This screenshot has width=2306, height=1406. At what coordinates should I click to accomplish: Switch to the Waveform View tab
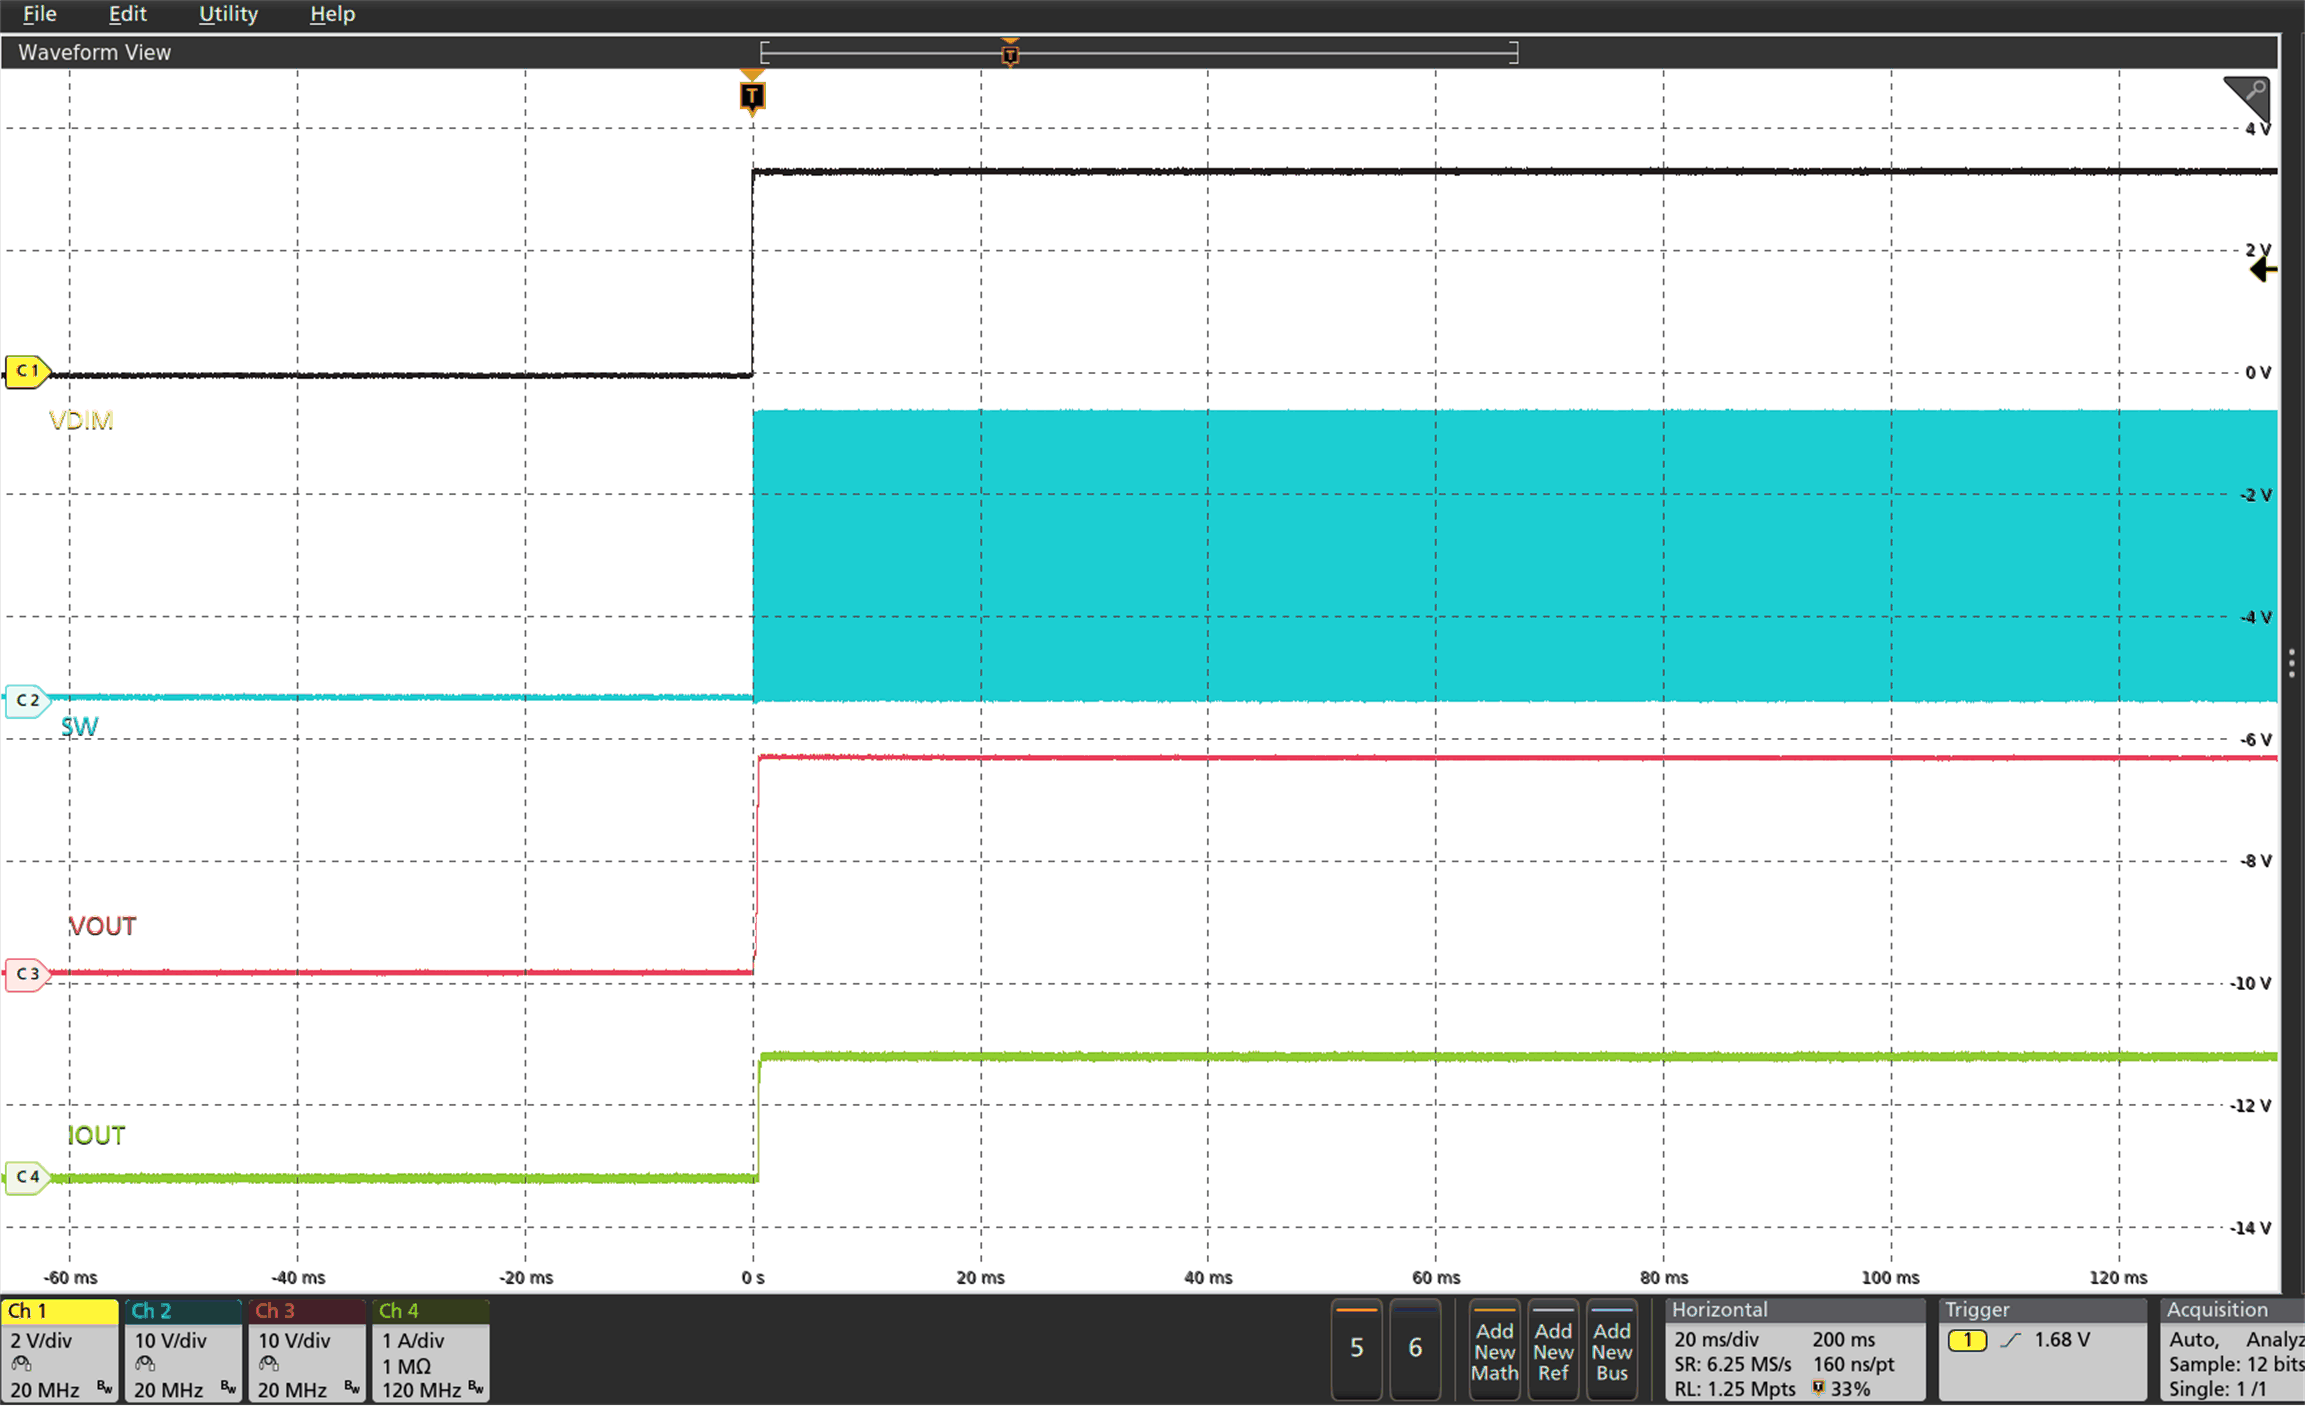point(94,52)
